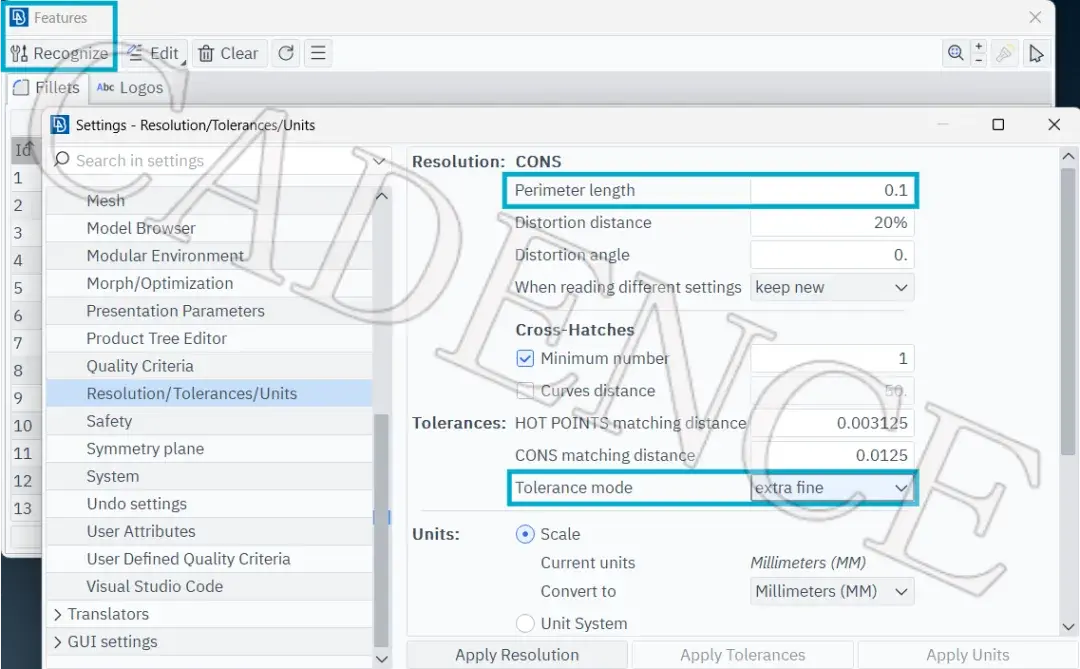Click the settings list vertical scrollbar
This screenshot has height=669, width=1080.
coord(382,531)
